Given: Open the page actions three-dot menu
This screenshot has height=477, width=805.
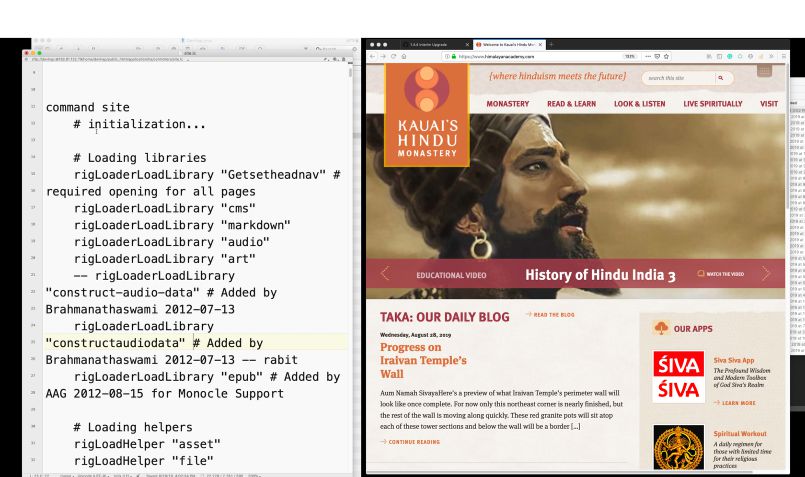Looking at the screenshot, I should tap(648, 56).
